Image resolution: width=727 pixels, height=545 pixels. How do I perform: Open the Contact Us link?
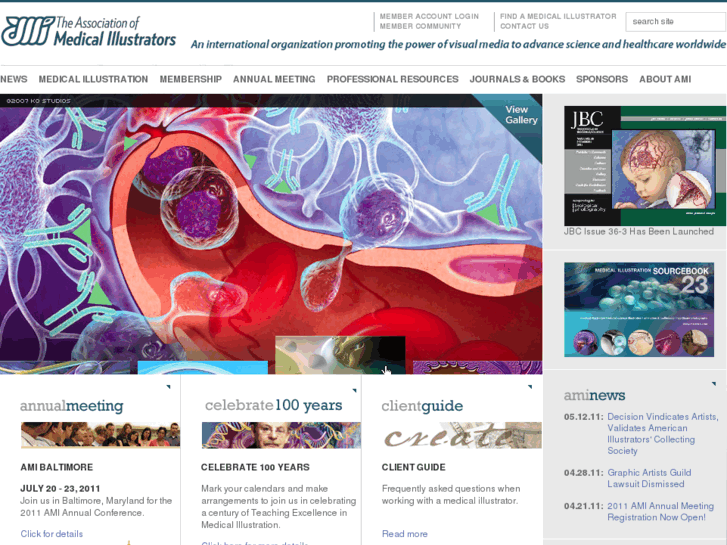[524, 26]
